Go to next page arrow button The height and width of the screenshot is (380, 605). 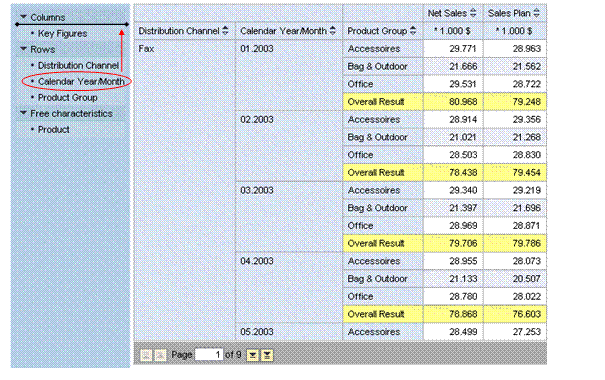253,355
